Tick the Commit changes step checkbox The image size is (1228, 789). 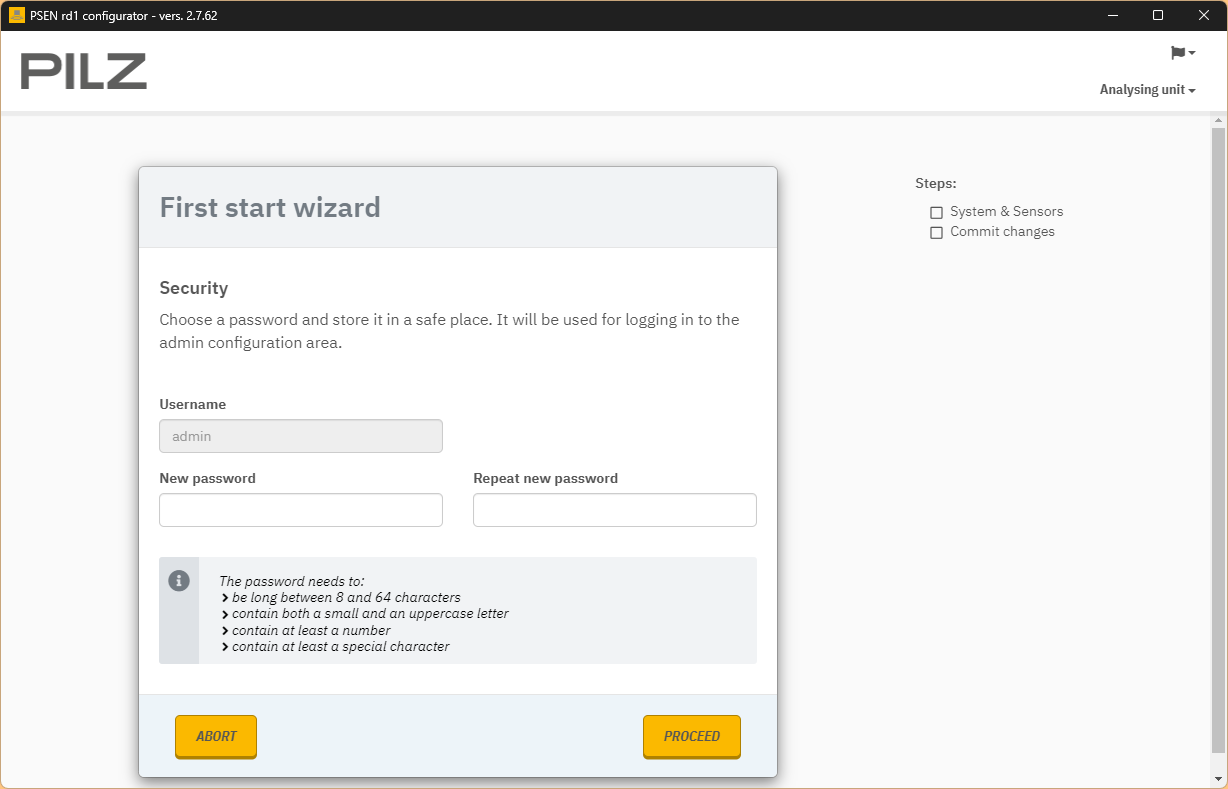tap(936, 233)
